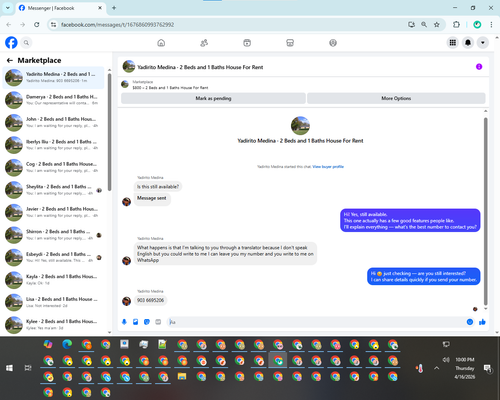Screen dimensions: 500x400
Task: Open the Cog conversation
Action: point(53,167)
